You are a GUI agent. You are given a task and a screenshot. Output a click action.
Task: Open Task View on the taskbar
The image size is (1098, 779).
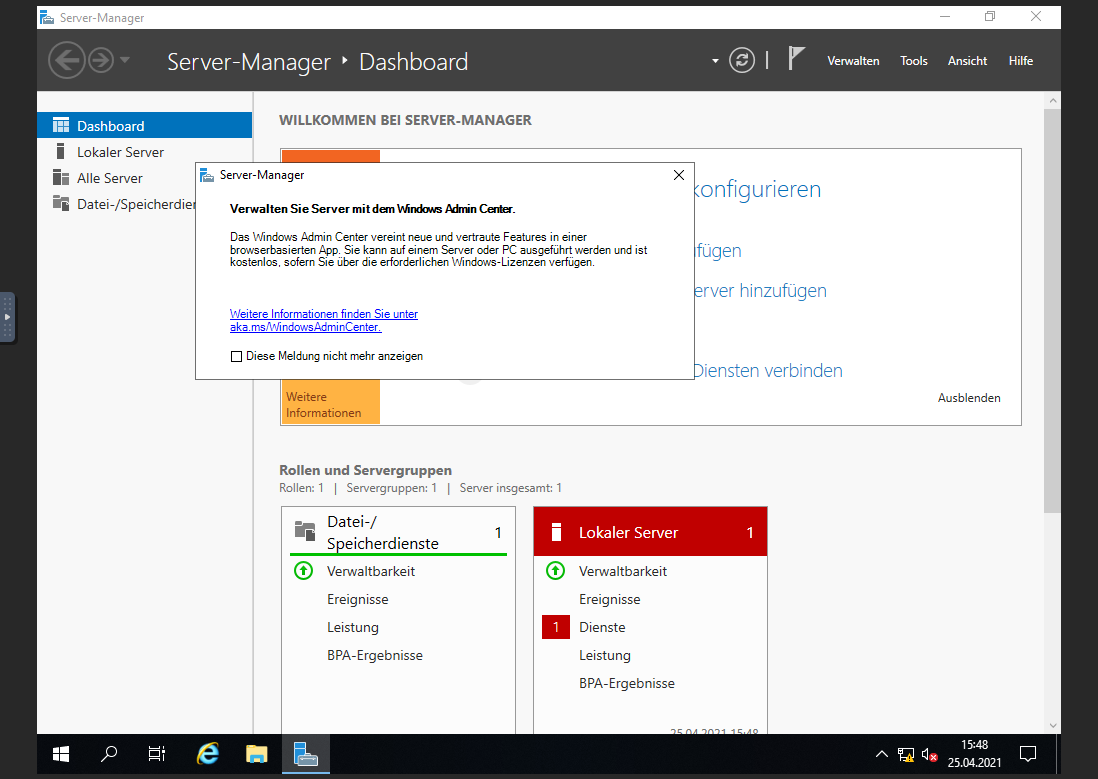(x=157, y=754)
